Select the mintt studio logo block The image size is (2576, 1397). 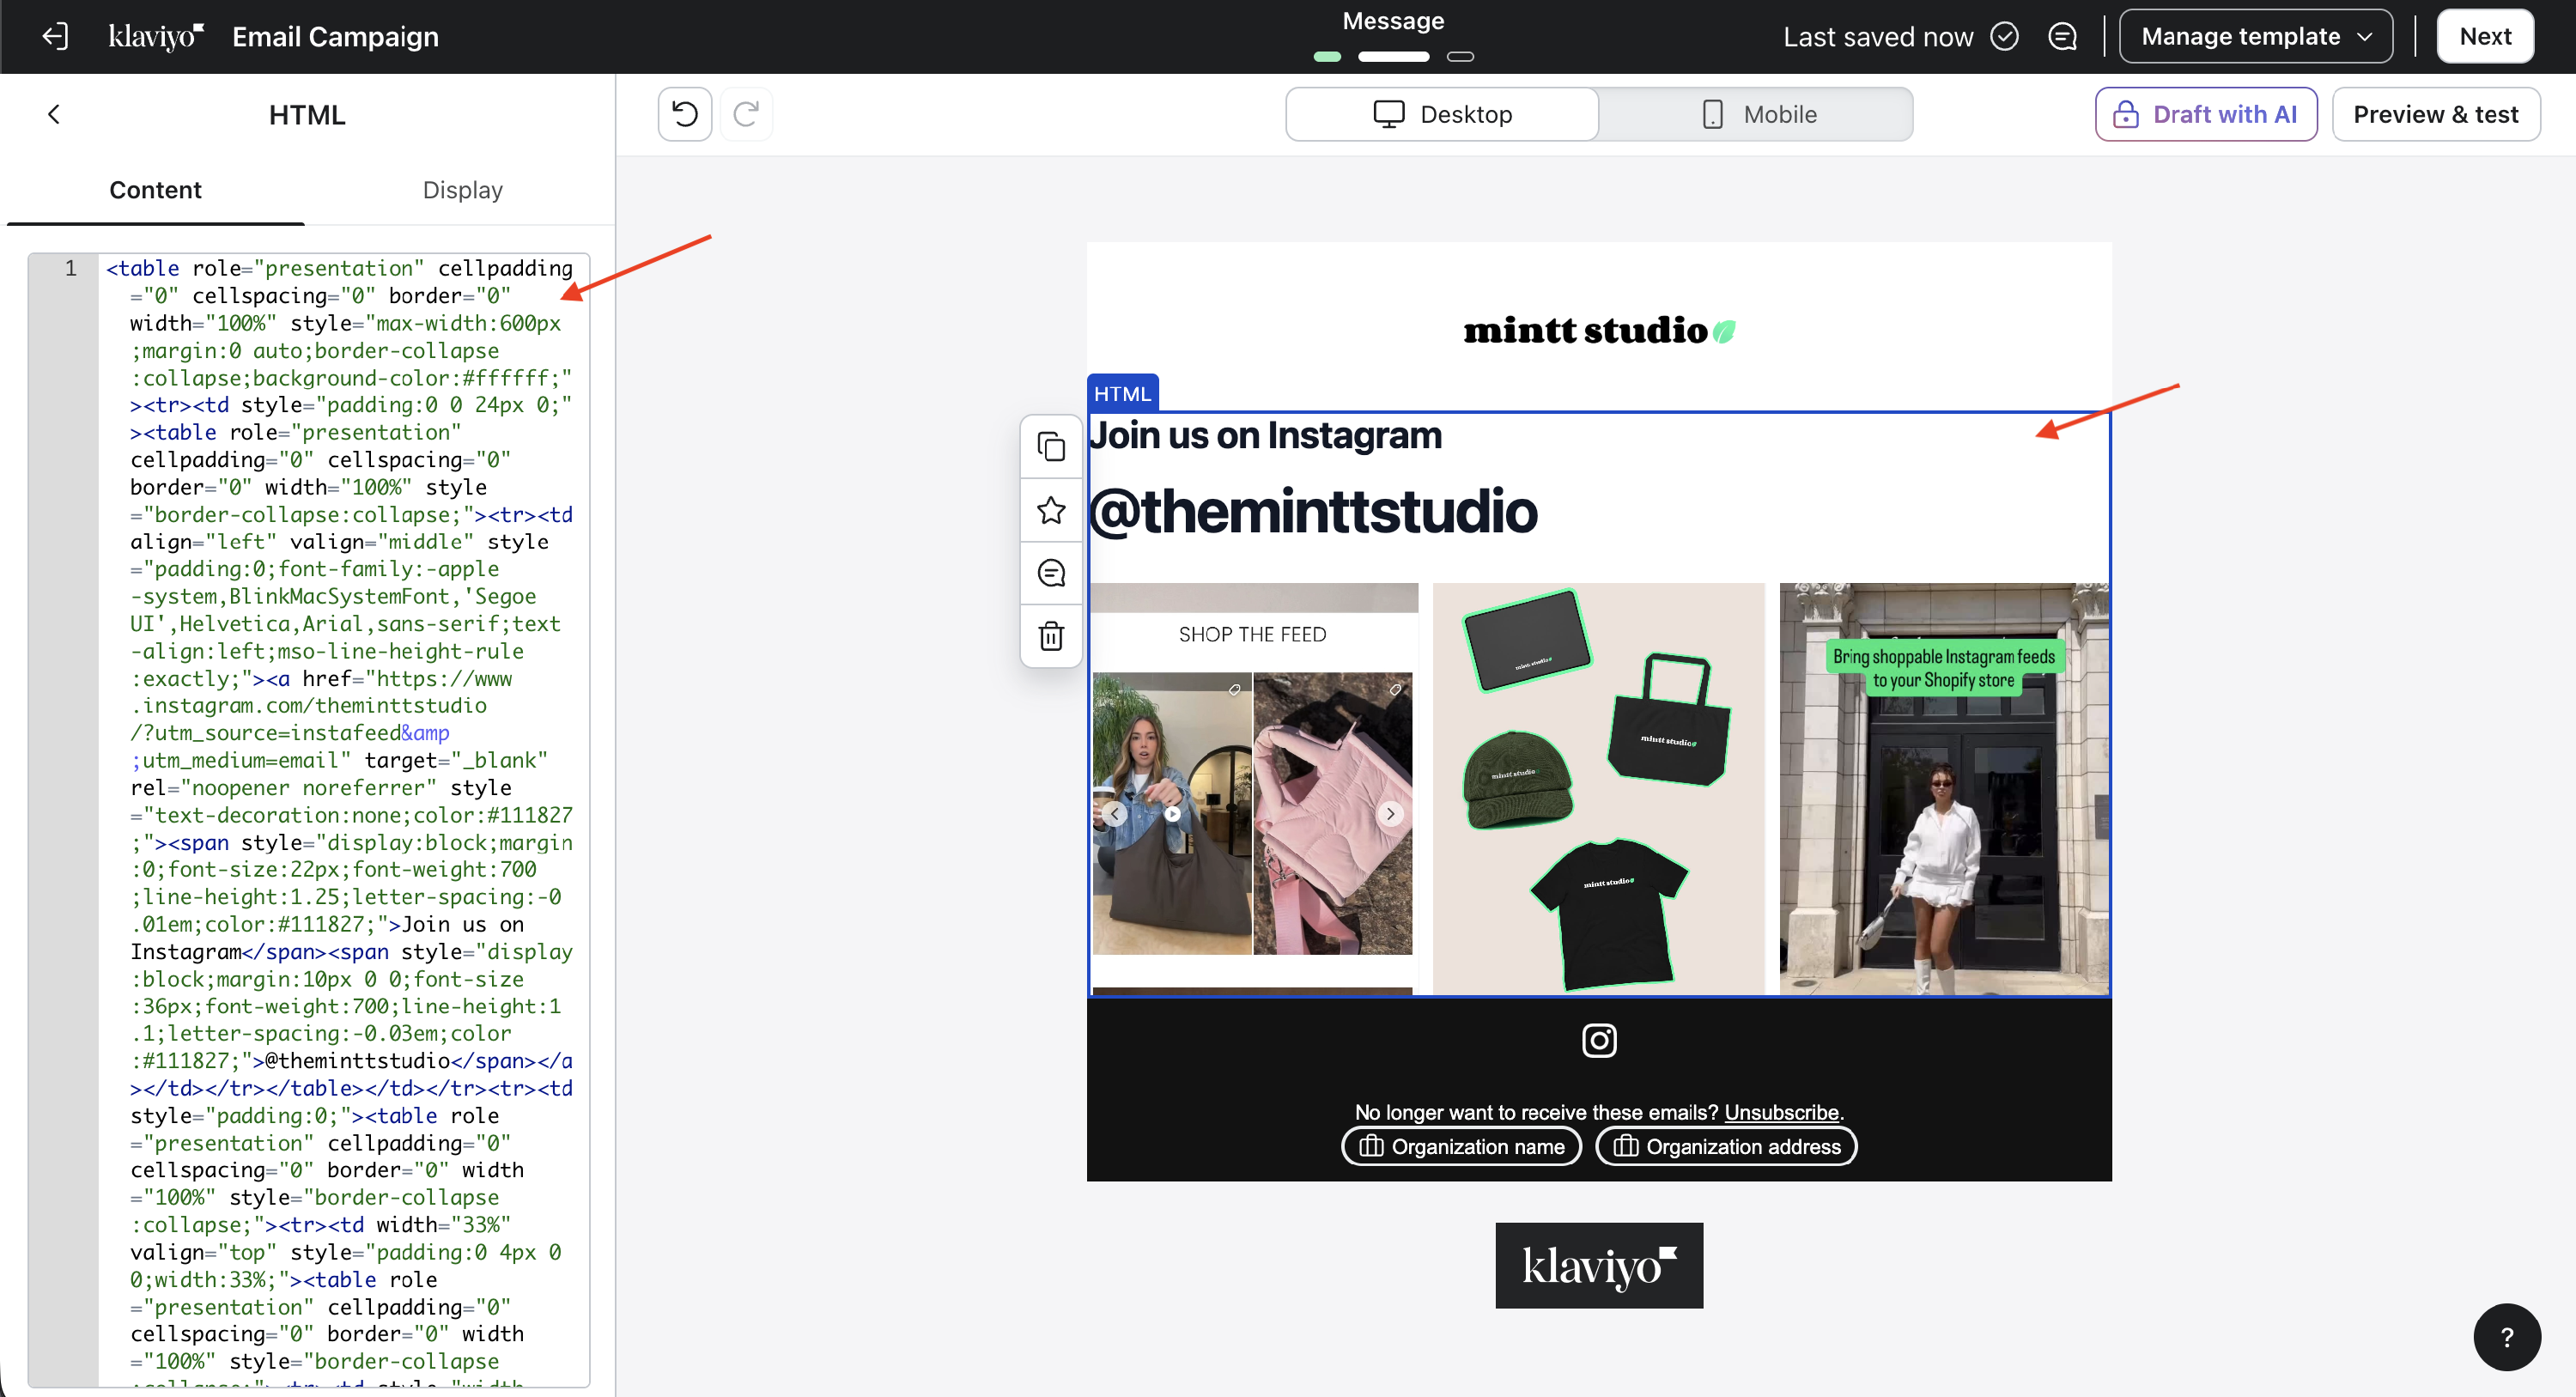click(1598, 330)
